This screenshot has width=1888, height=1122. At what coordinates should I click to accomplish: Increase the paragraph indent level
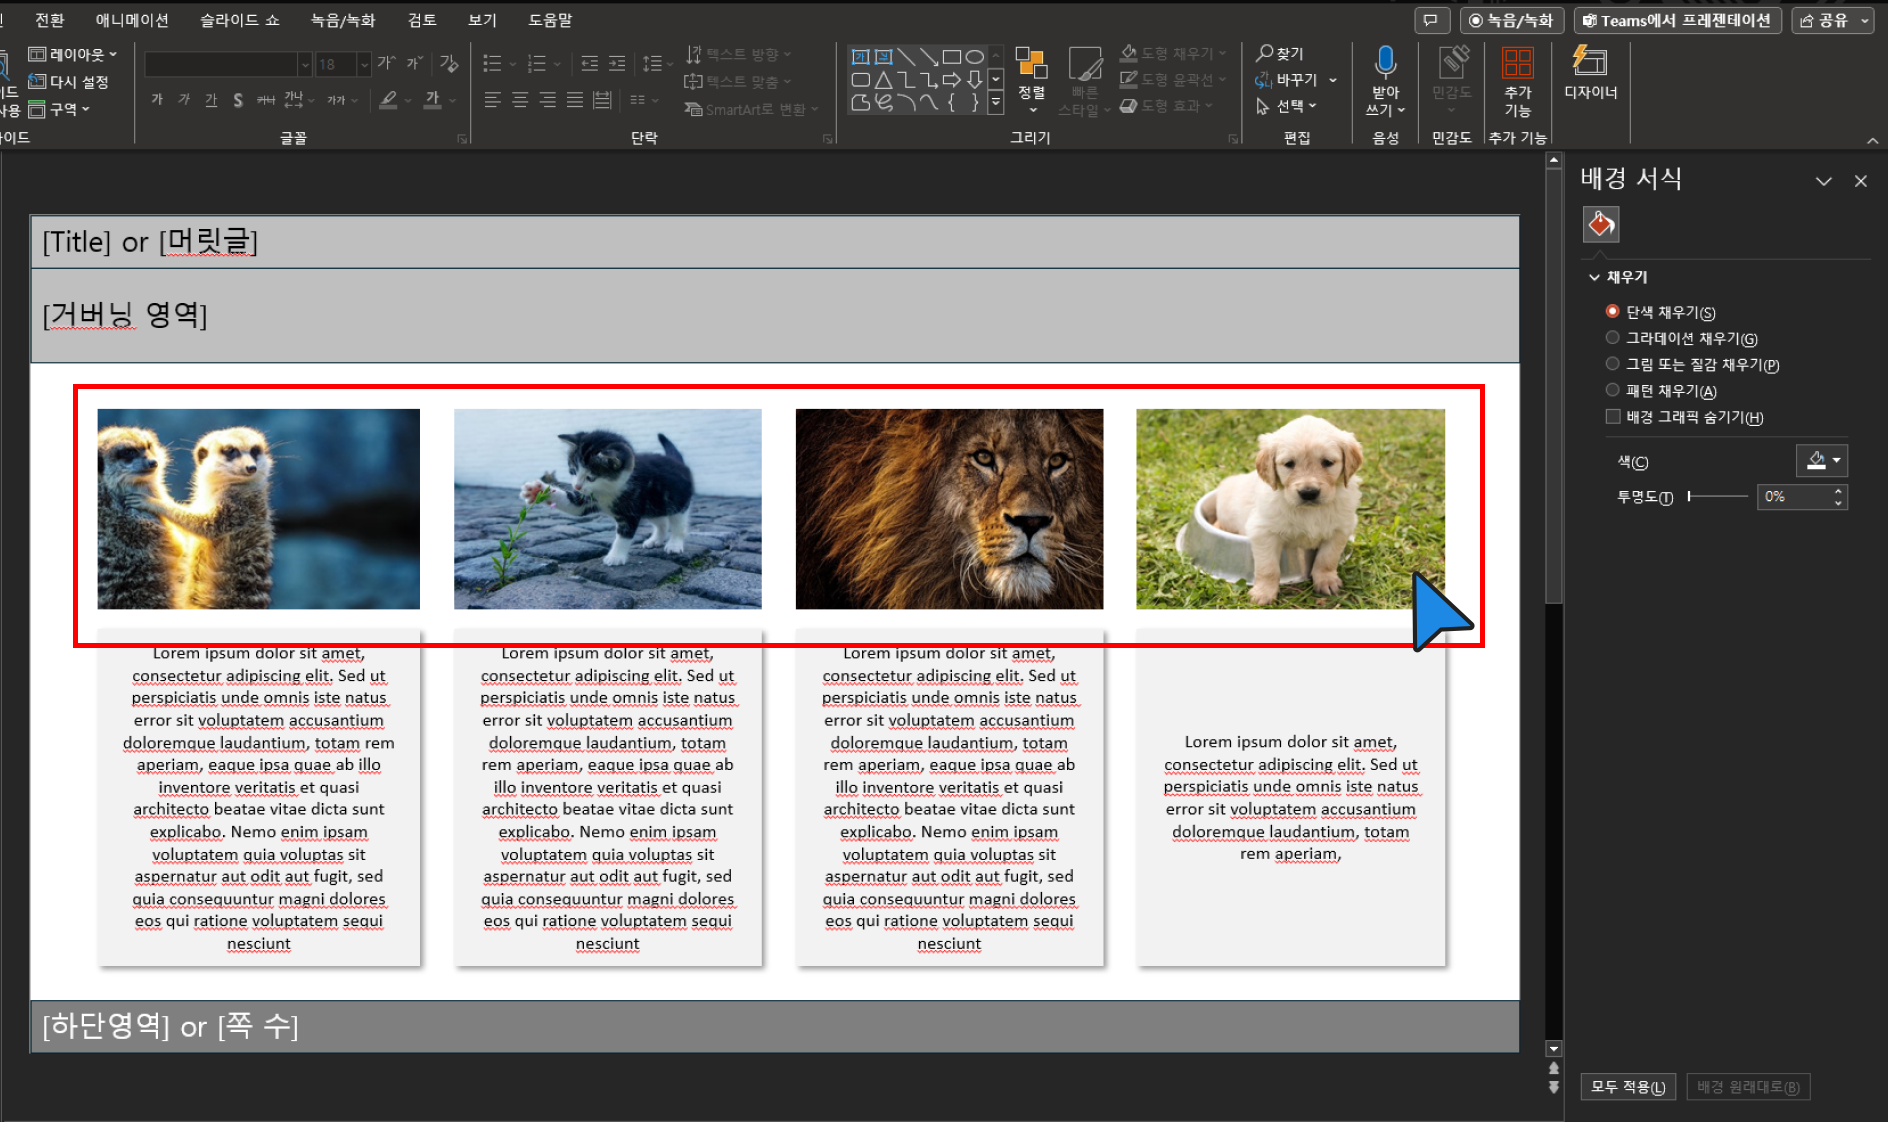[617, 64]
